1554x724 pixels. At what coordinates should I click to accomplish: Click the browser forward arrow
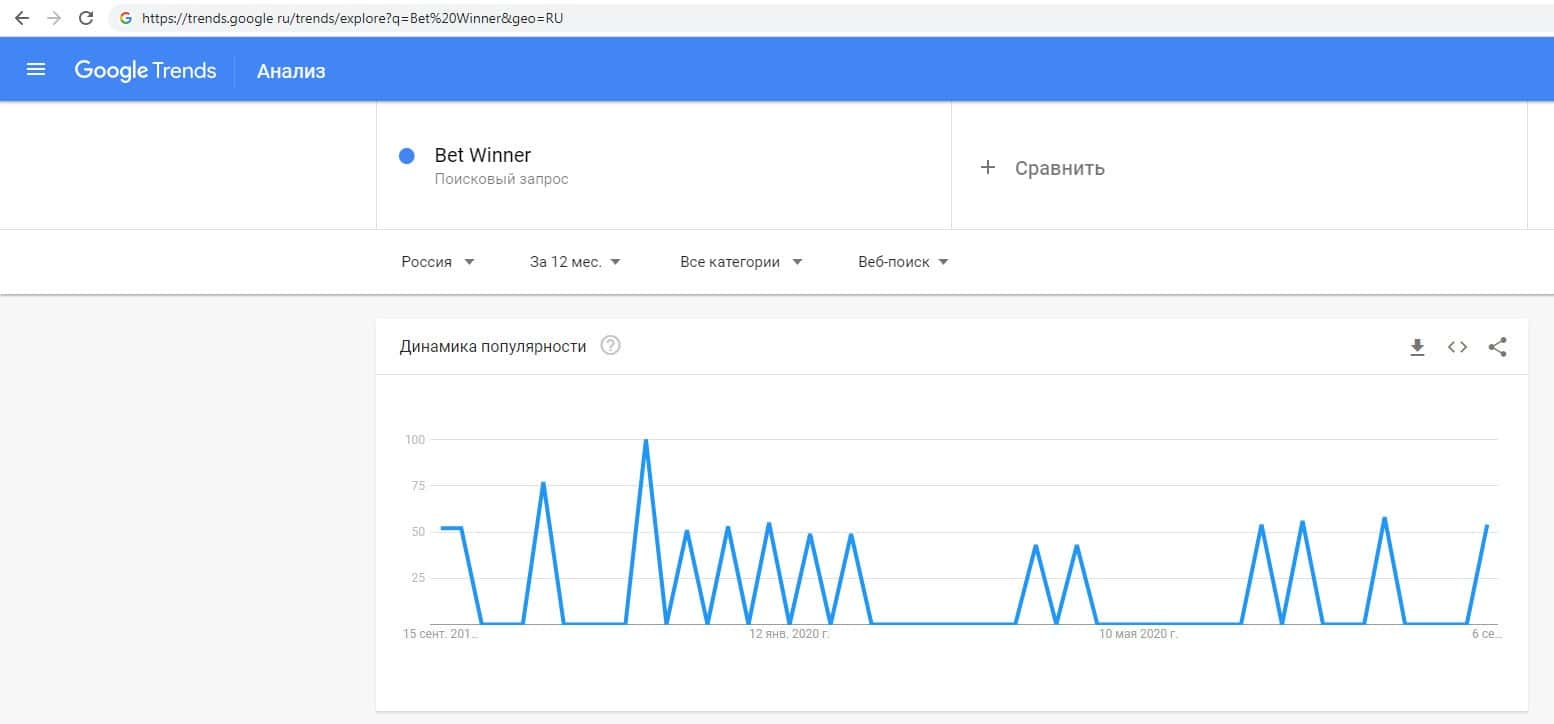point(54,18)
